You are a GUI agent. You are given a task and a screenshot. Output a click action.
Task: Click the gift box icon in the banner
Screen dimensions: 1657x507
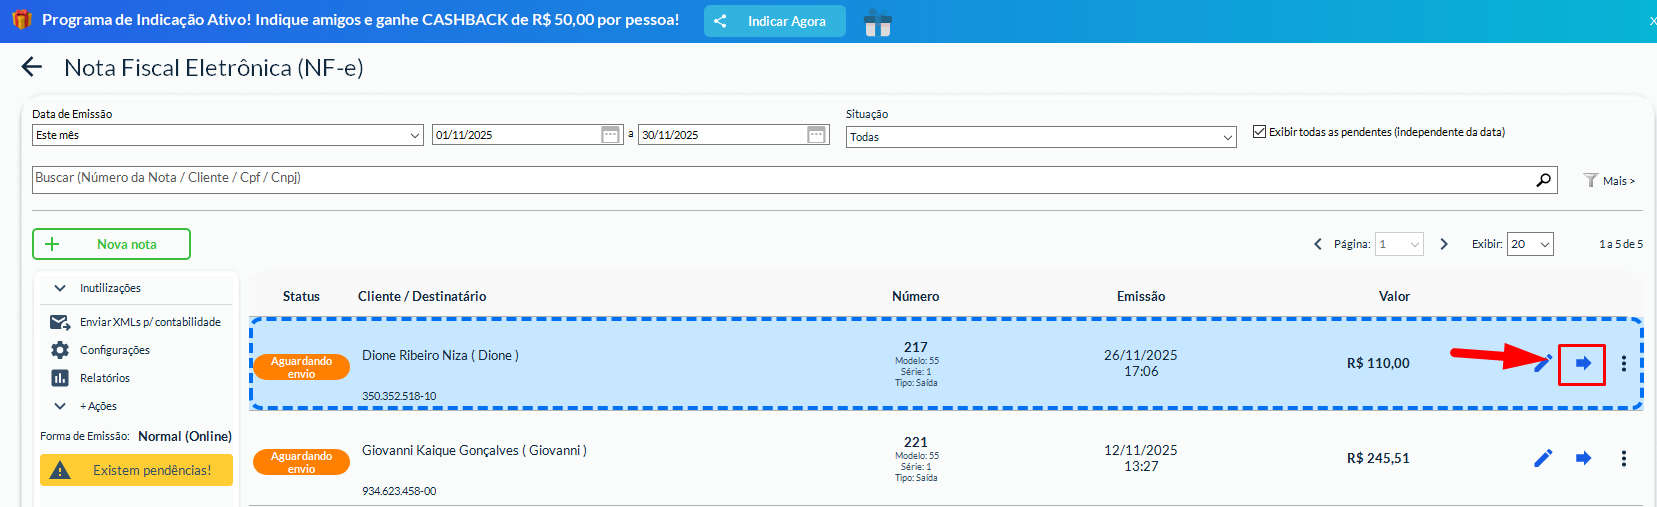tap(877, 22)
